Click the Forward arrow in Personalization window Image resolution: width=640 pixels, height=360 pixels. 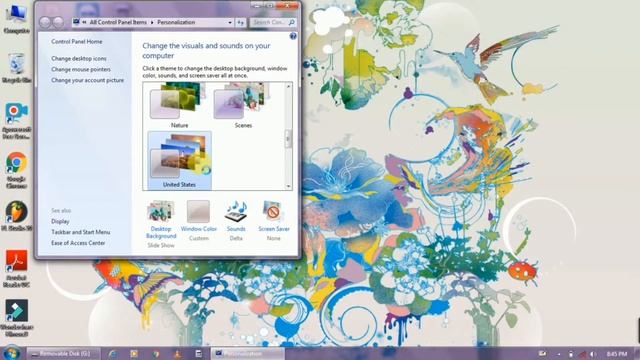pyautogui.click(x=58, y=22)
